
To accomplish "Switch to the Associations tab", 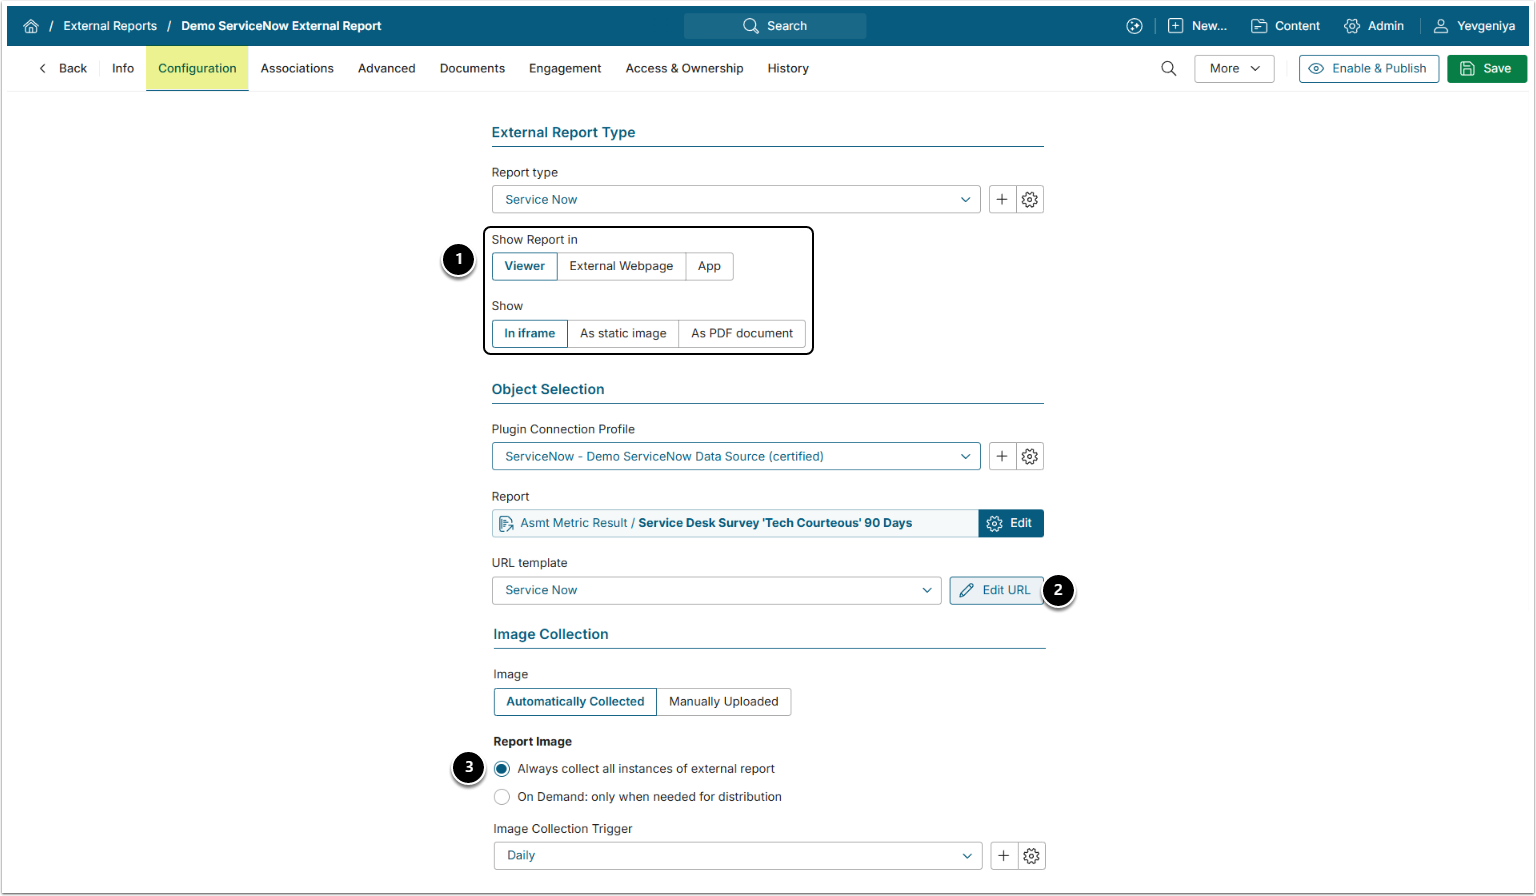I will point(297,68).
